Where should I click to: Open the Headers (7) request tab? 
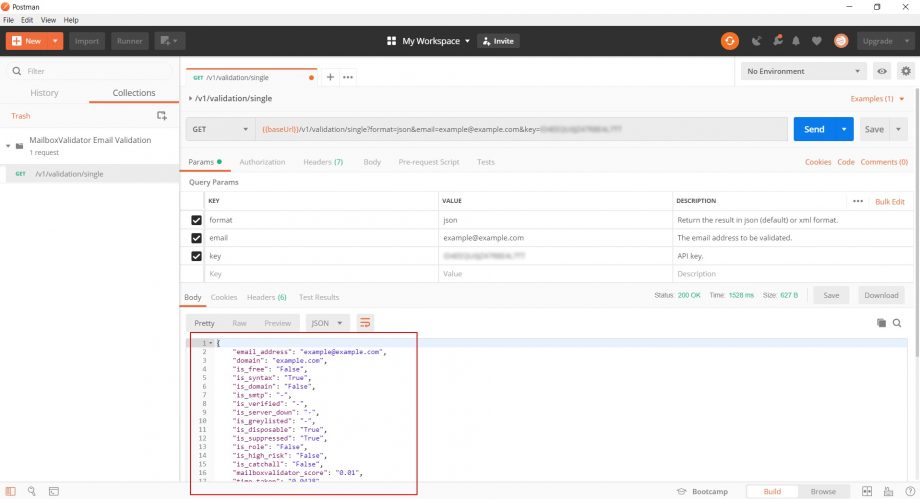pyautogui.click(x=323, y=162)
